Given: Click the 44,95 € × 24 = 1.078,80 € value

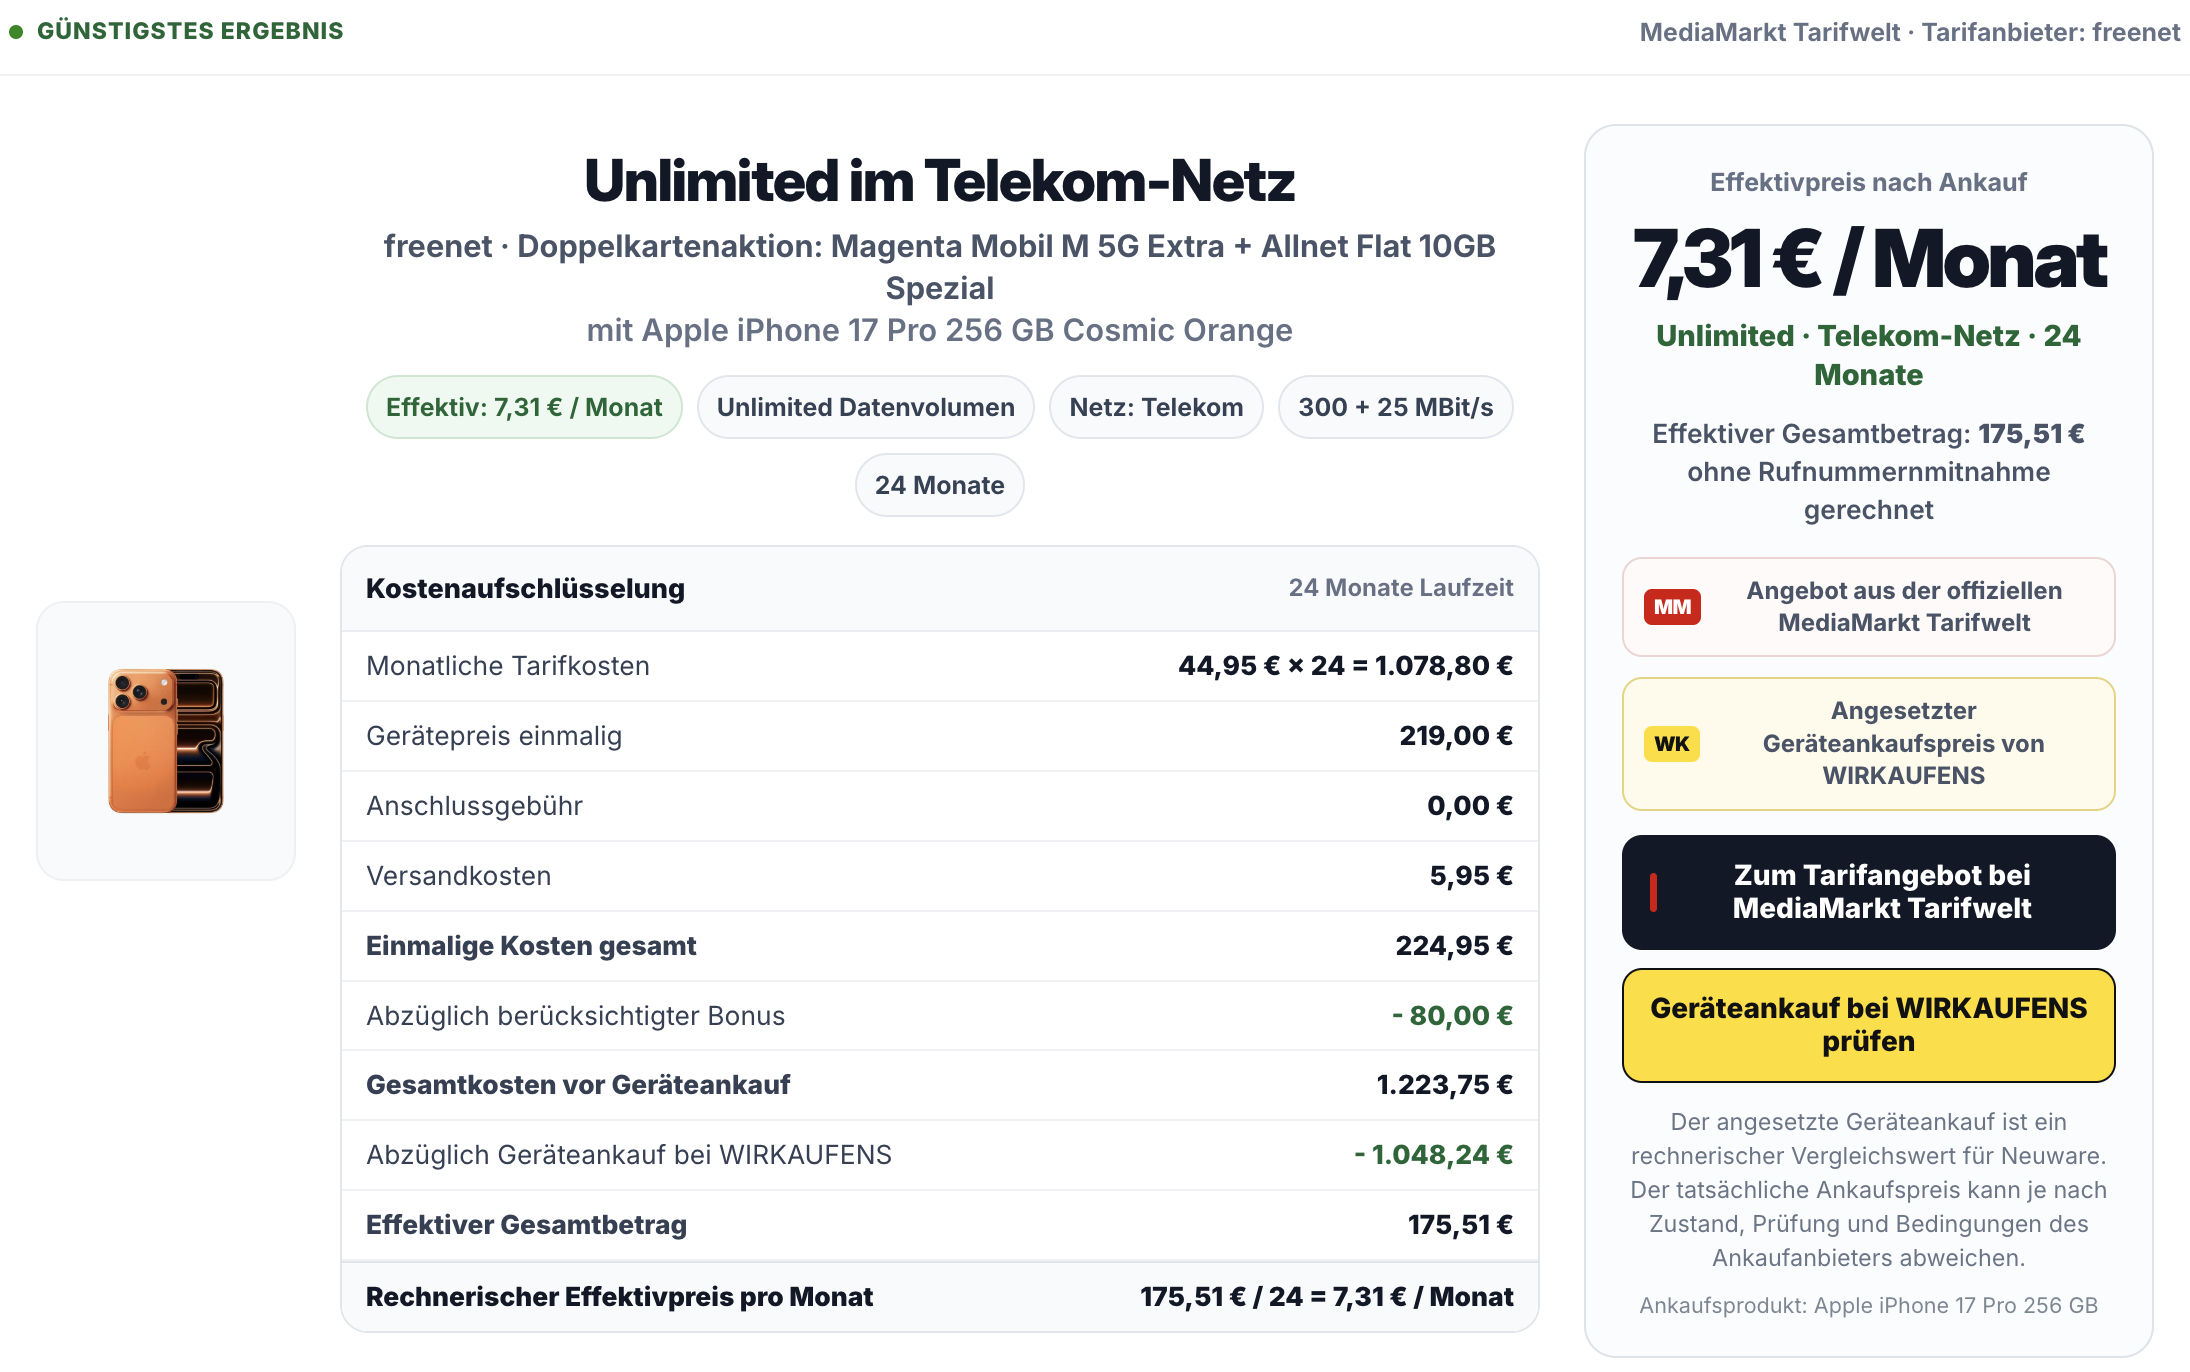Looking at the screenshot, I should click(x=1345, y=666).
